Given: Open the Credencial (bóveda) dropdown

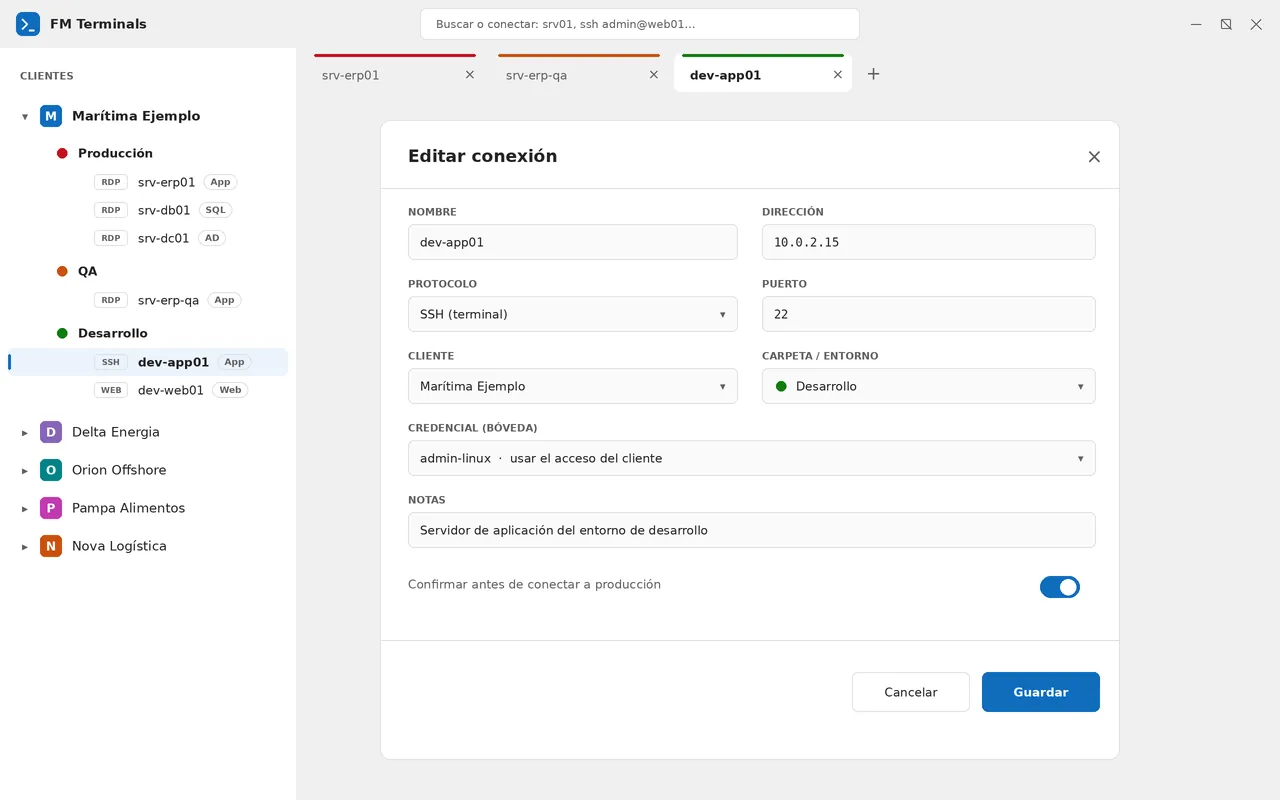Looking at the screenshot, I should pyautogui.click(x=752, y=458).
